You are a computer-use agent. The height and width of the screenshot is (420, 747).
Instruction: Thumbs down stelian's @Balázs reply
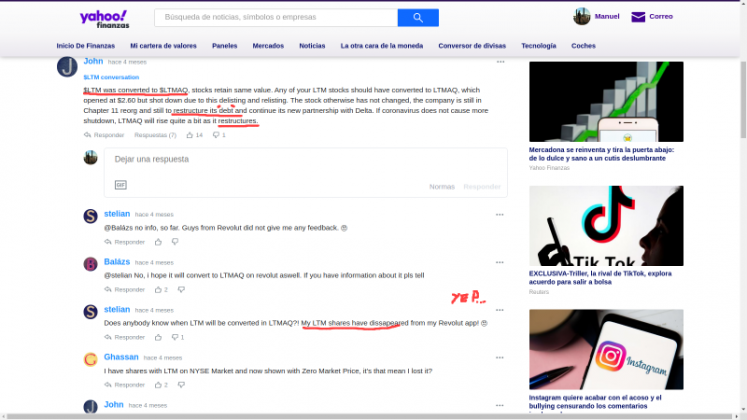click(175, 242)
